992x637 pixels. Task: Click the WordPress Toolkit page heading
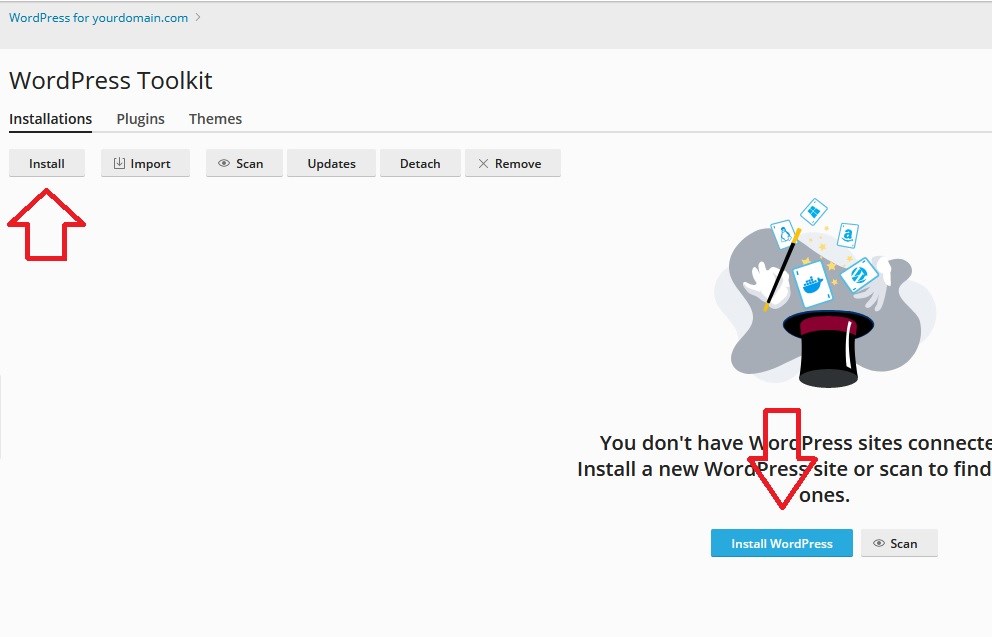111,81
